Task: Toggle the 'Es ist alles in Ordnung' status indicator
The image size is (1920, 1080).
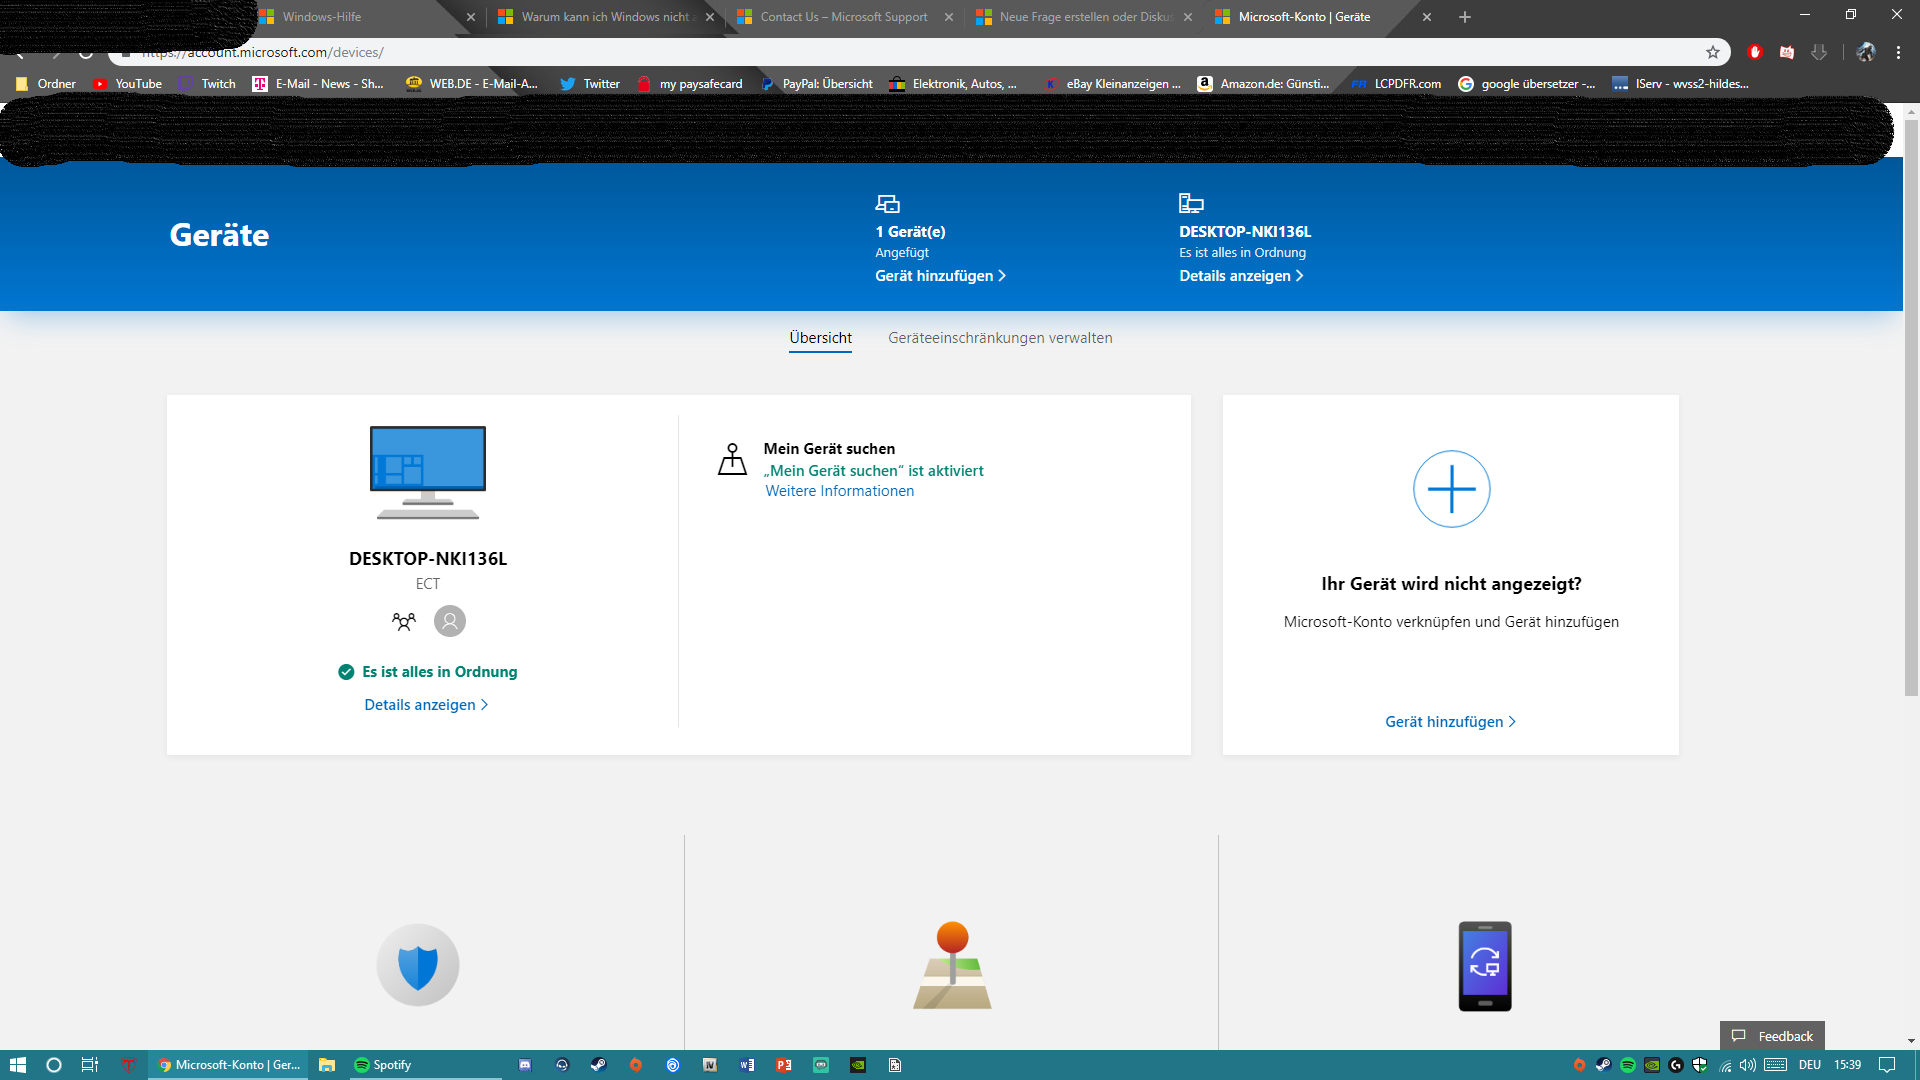Action: click(426, 671)
